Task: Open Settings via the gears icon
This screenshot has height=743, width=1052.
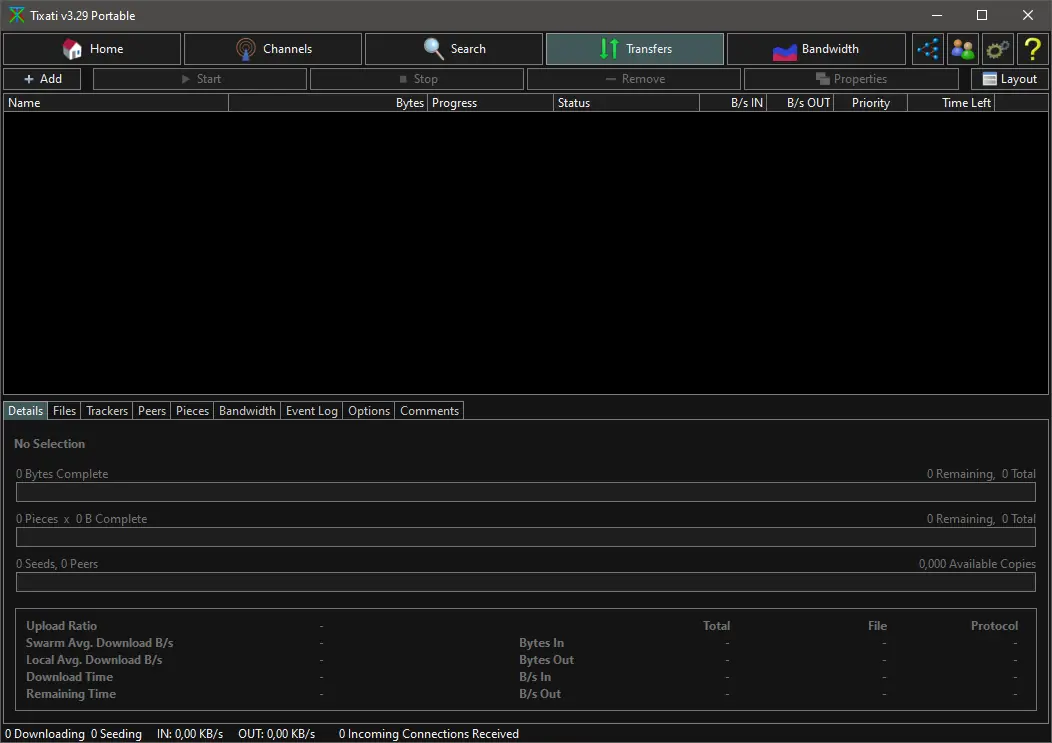Action: tap(998, 49)
